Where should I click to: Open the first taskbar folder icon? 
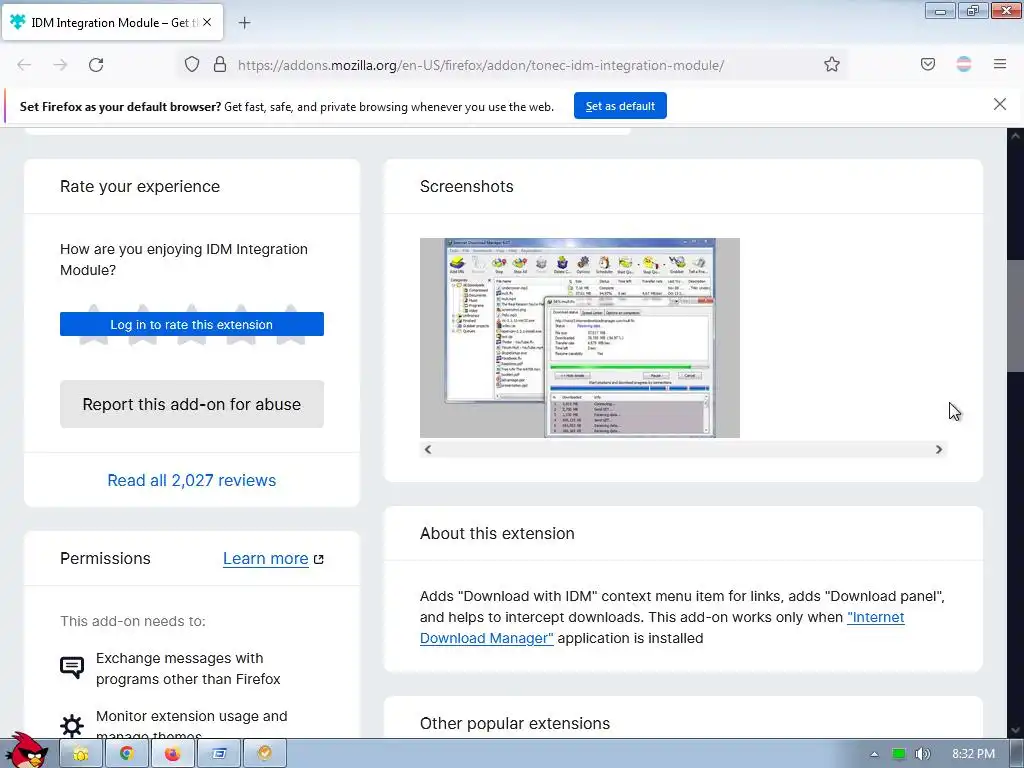tap(80, 754)
